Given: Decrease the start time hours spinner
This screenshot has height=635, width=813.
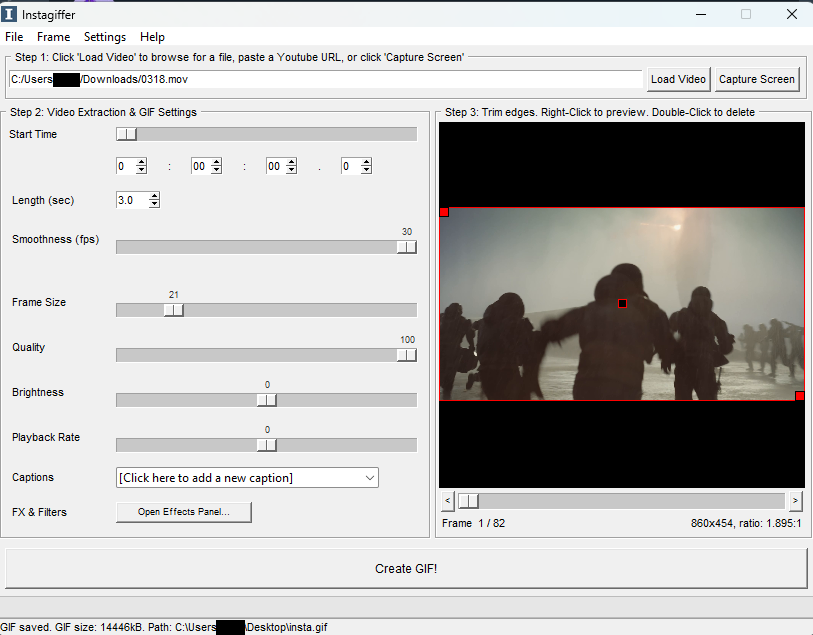Looking at the screenshot, I should point(142,170).
